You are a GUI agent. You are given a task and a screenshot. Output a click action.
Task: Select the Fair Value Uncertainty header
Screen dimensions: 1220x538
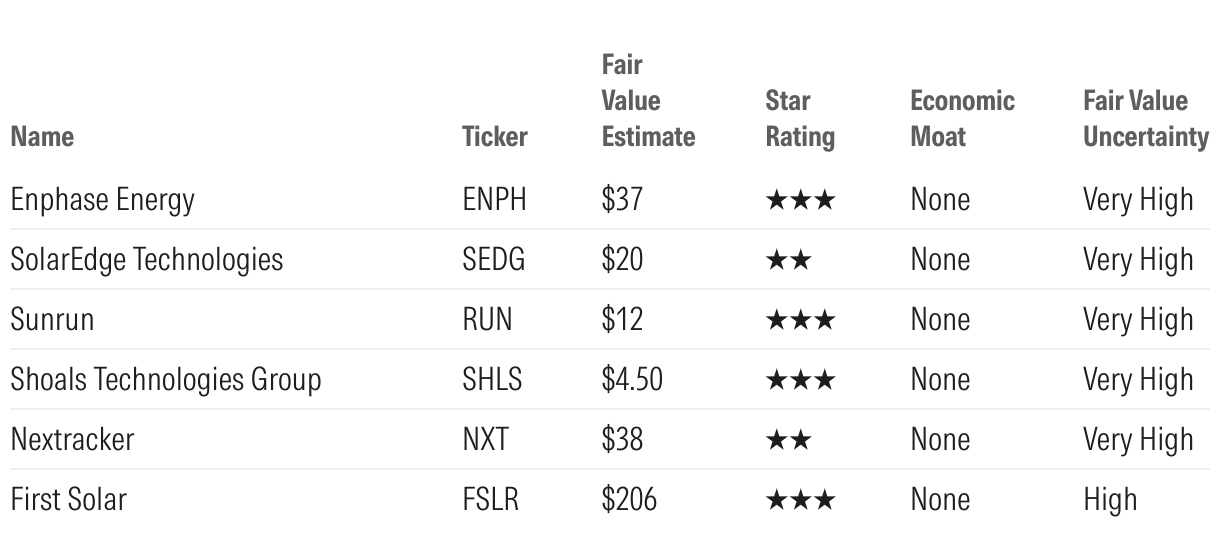tap(1145, 118)
